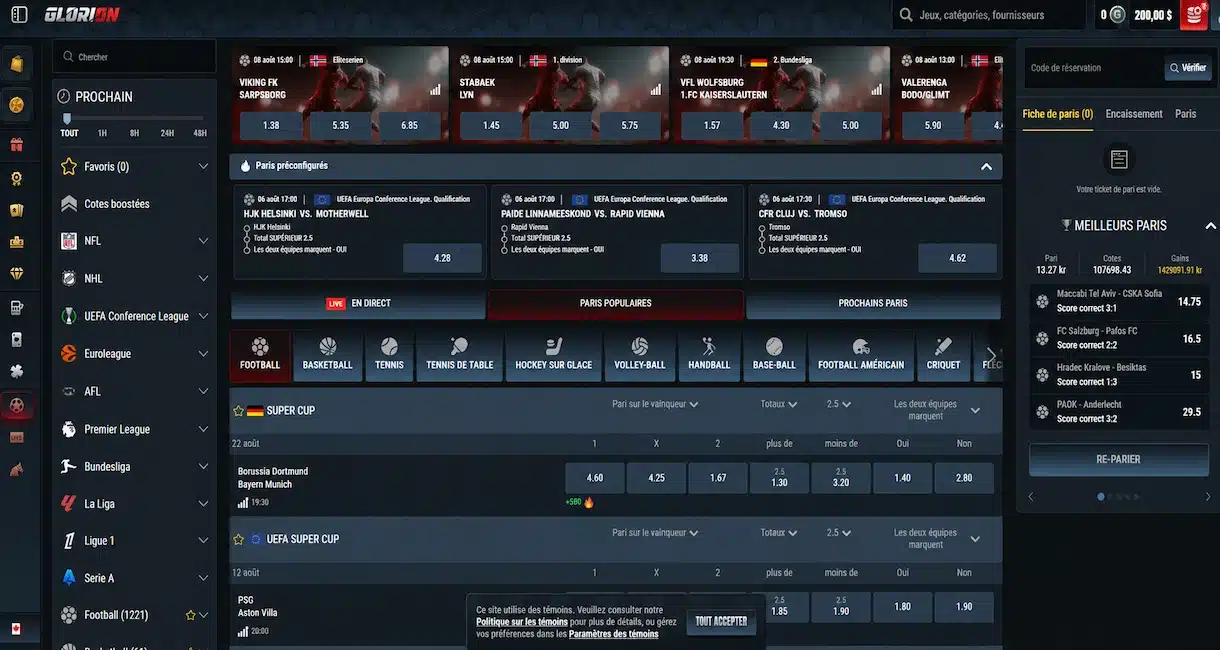The width and height of the screenshot is (1220, 650).
Task: Open the Politique sur les témoins link
Action: tap(522, 622)
